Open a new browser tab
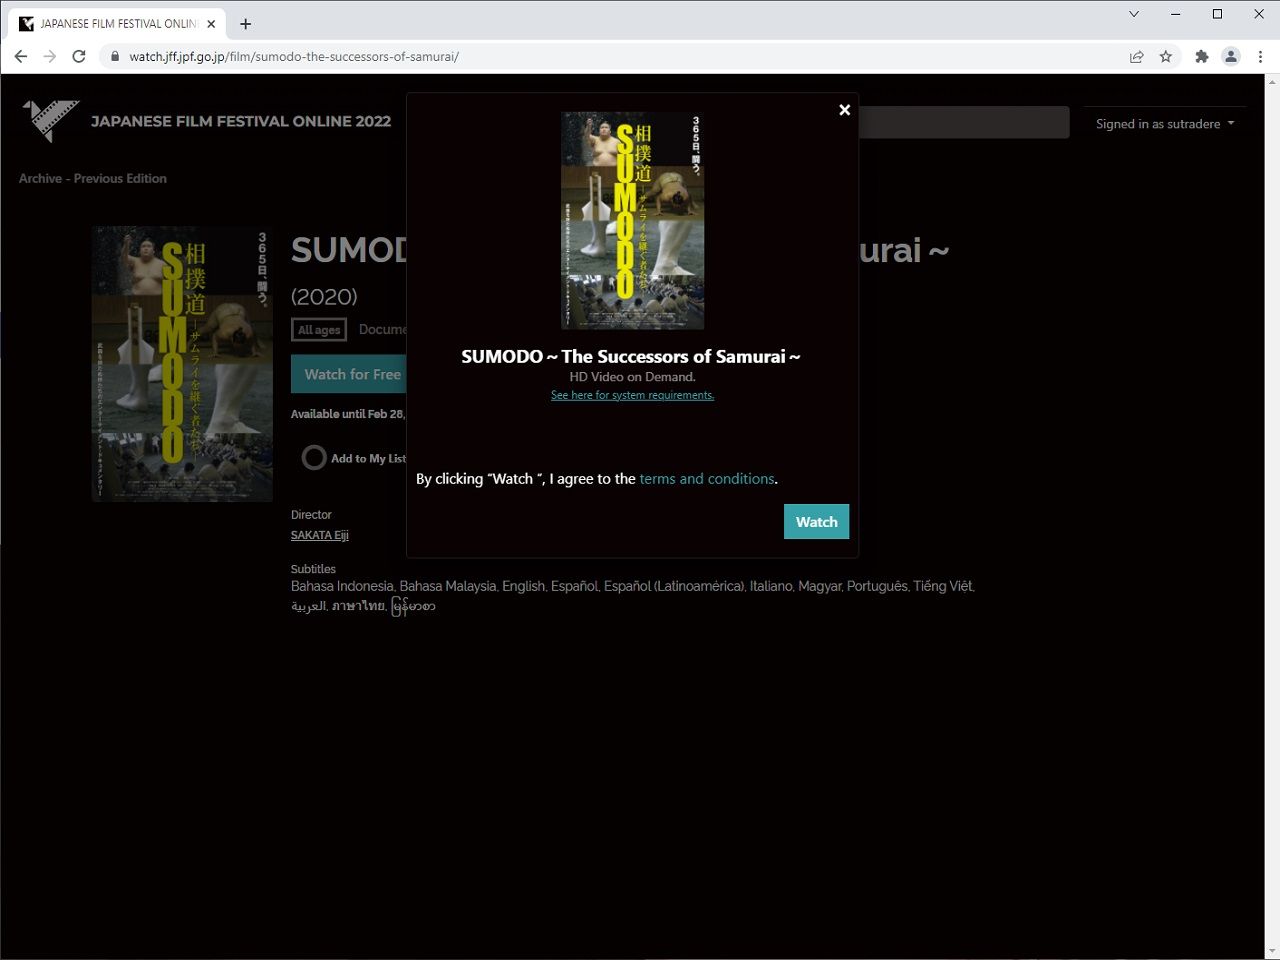 click(x=245, y=24)
